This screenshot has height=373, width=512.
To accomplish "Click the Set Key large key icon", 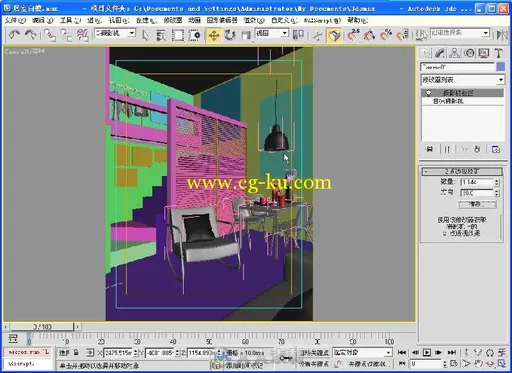I will [x=286, y=358].
